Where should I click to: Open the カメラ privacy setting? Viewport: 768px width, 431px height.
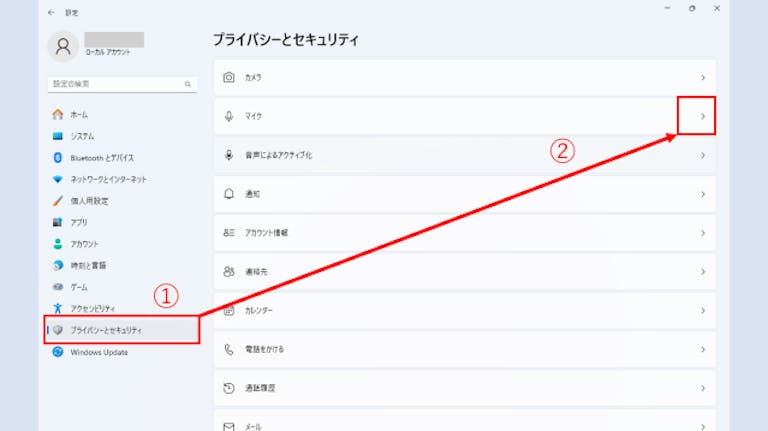tap(464, 77)
